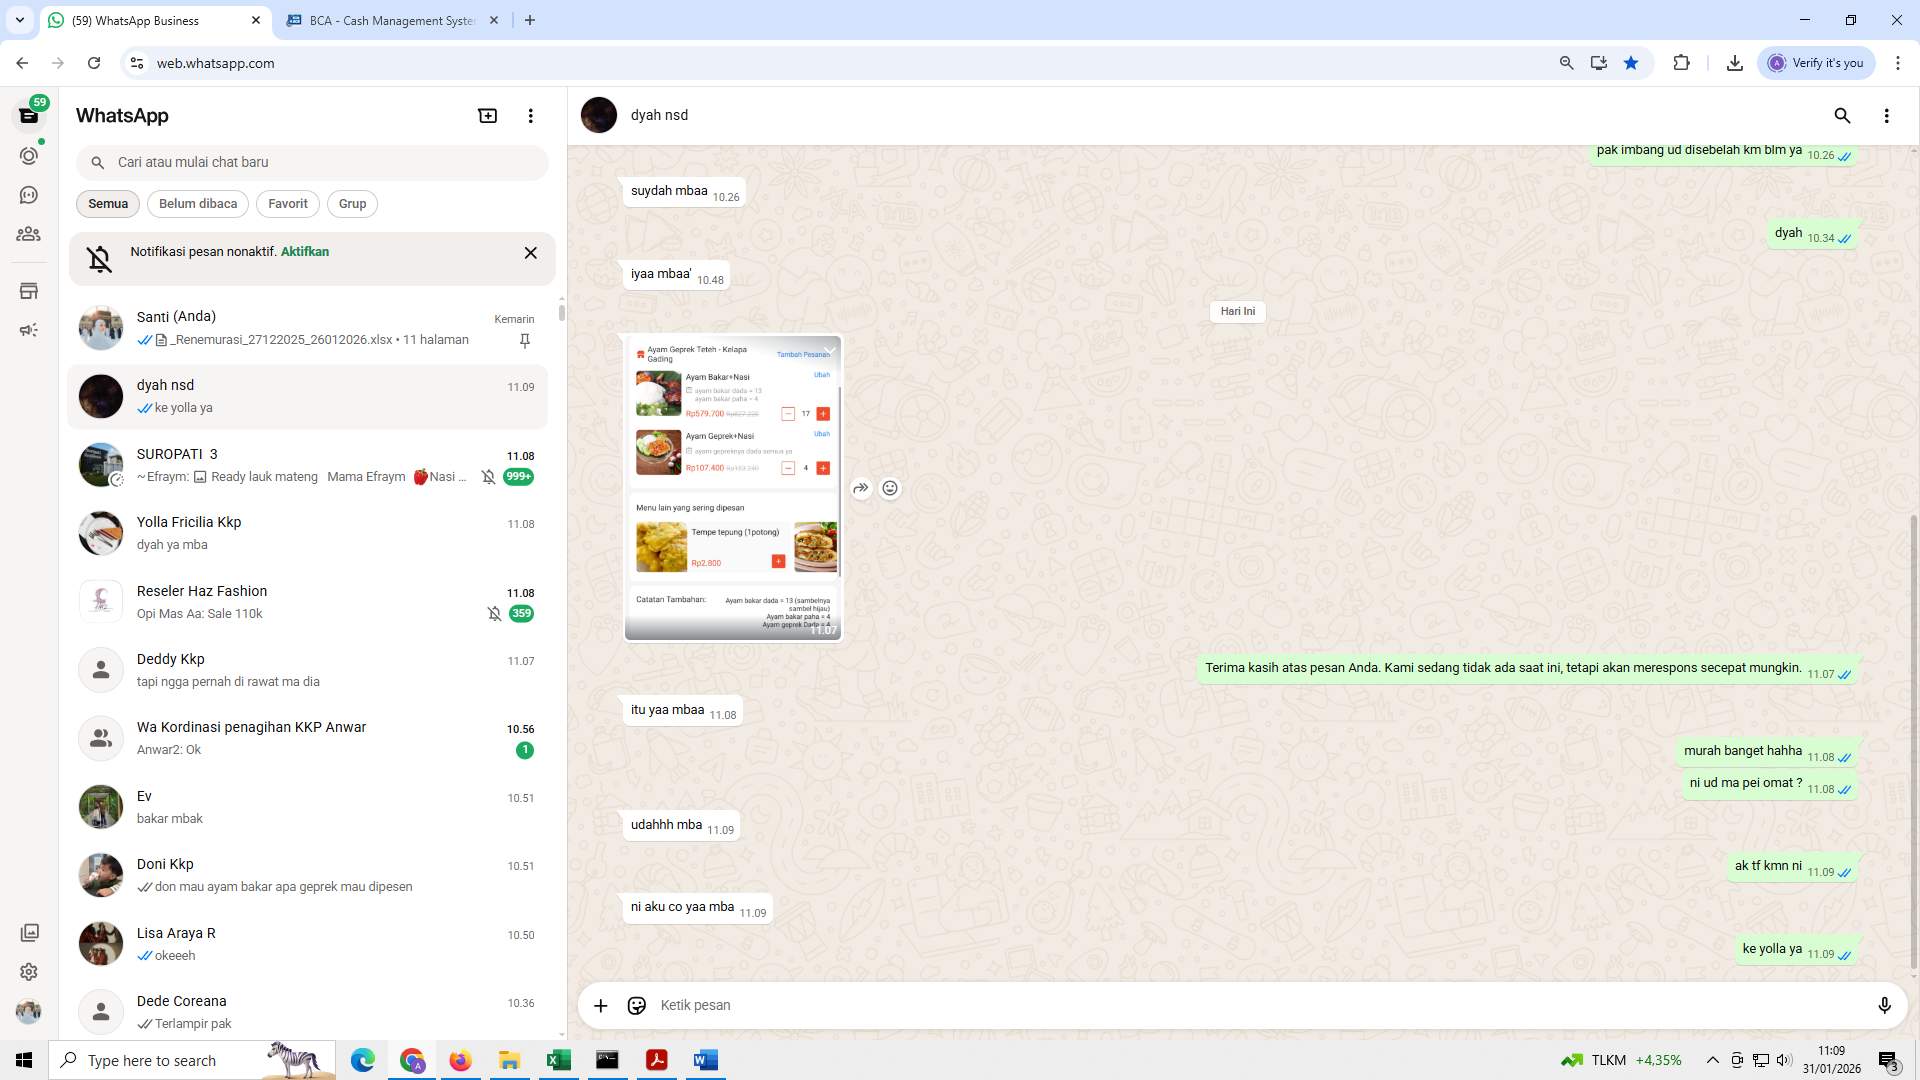This screenshot has width=1920, height=1080.
Task: Open the Advertise megaphone tool
Action: 29,329
